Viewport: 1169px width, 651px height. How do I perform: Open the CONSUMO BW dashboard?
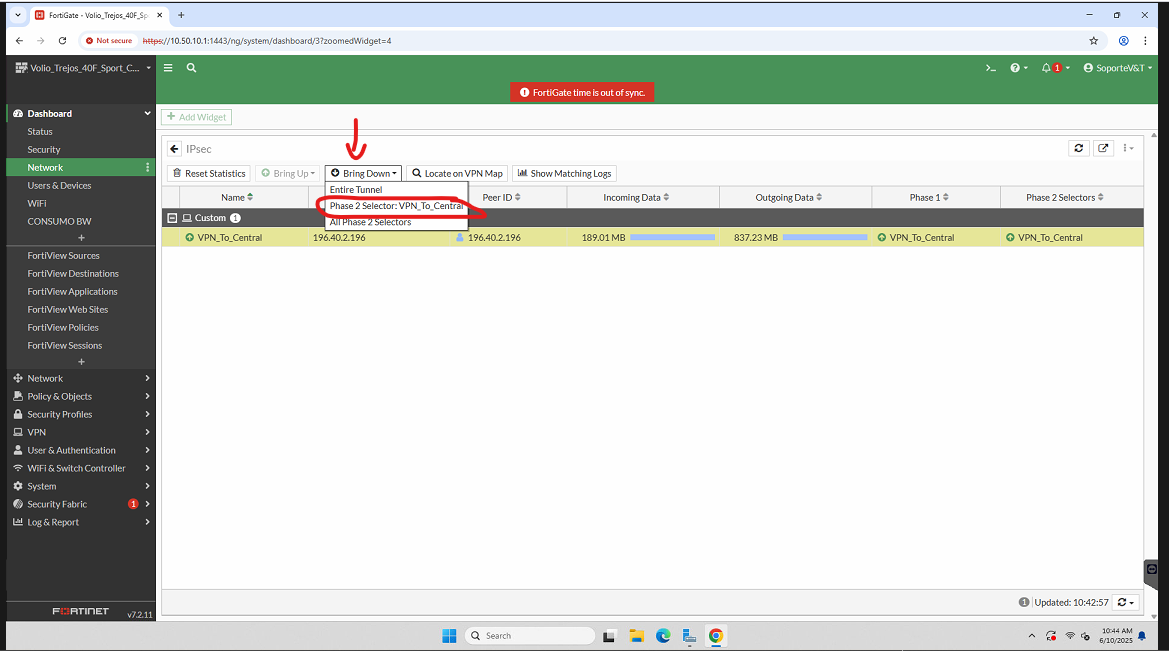pos(60,221)
